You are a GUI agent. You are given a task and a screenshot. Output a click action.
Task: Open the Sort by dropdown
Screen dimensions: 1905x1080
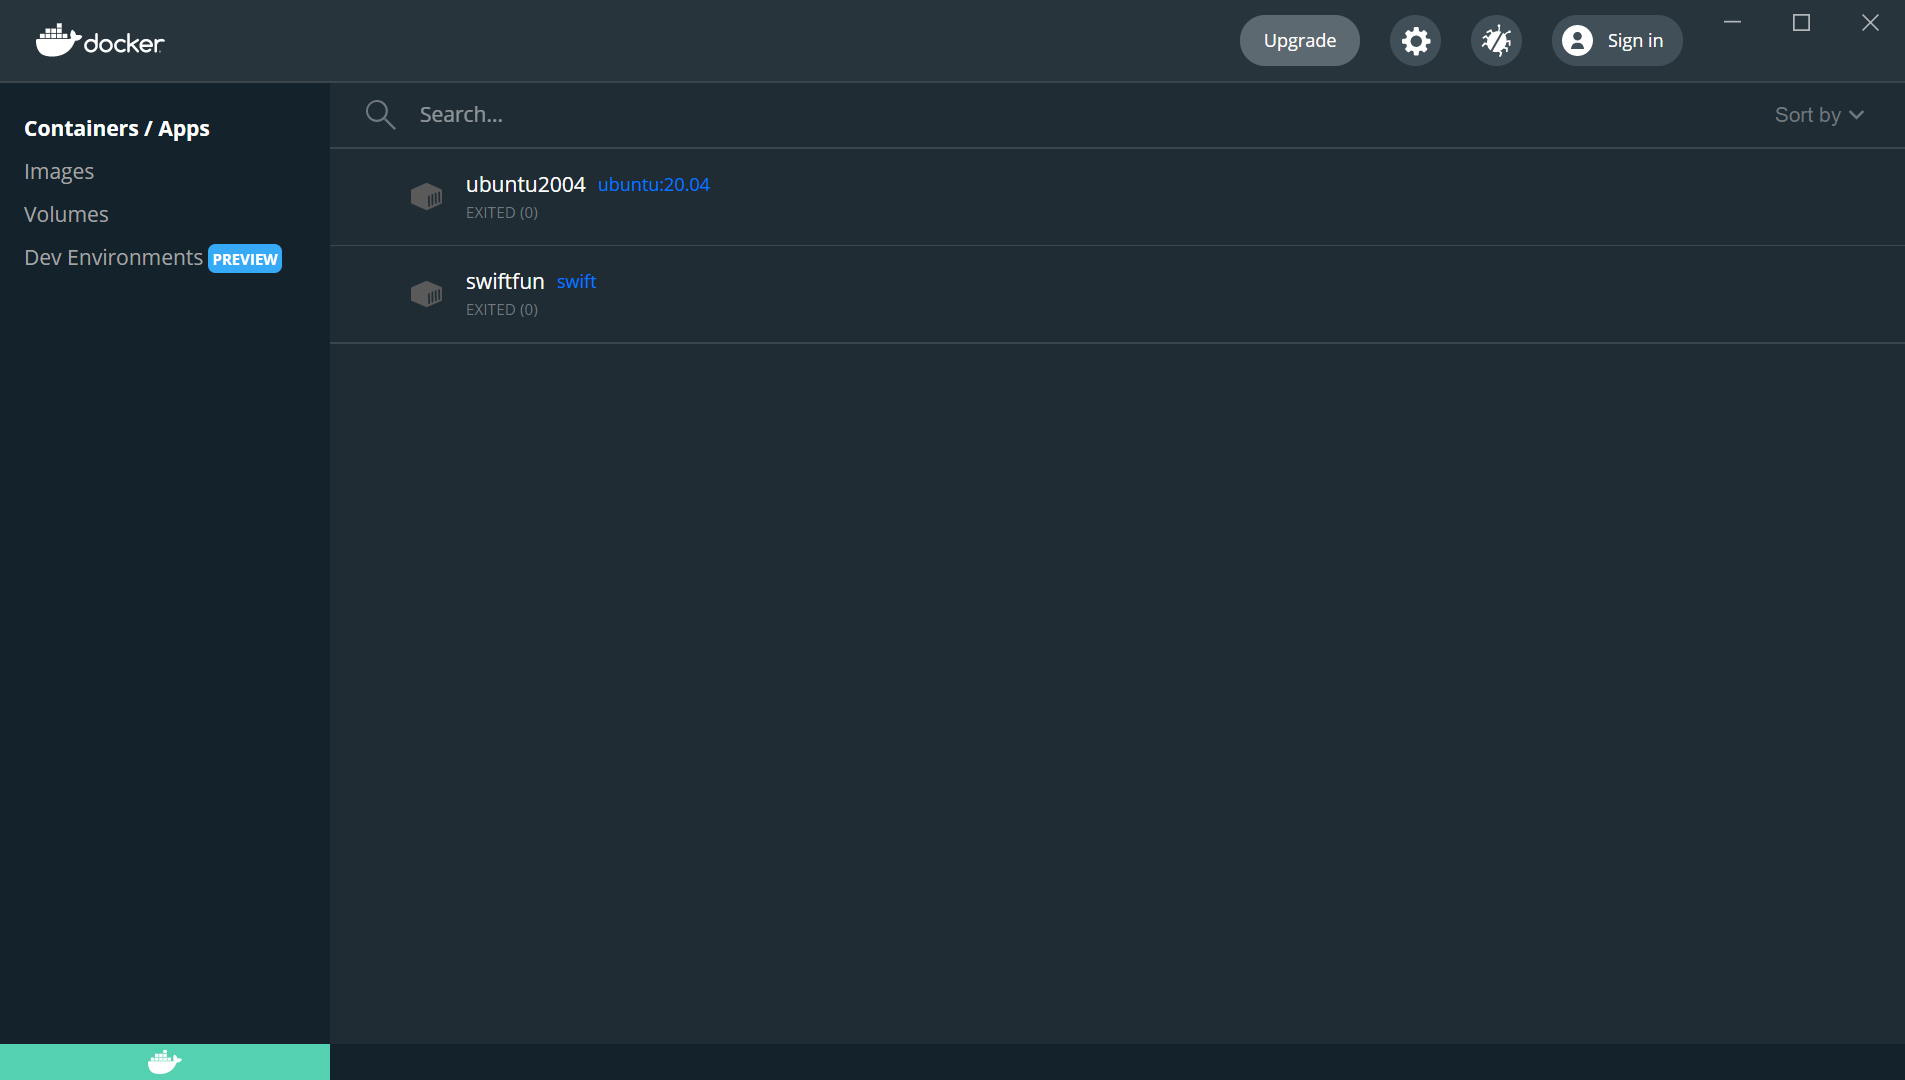1819,115
